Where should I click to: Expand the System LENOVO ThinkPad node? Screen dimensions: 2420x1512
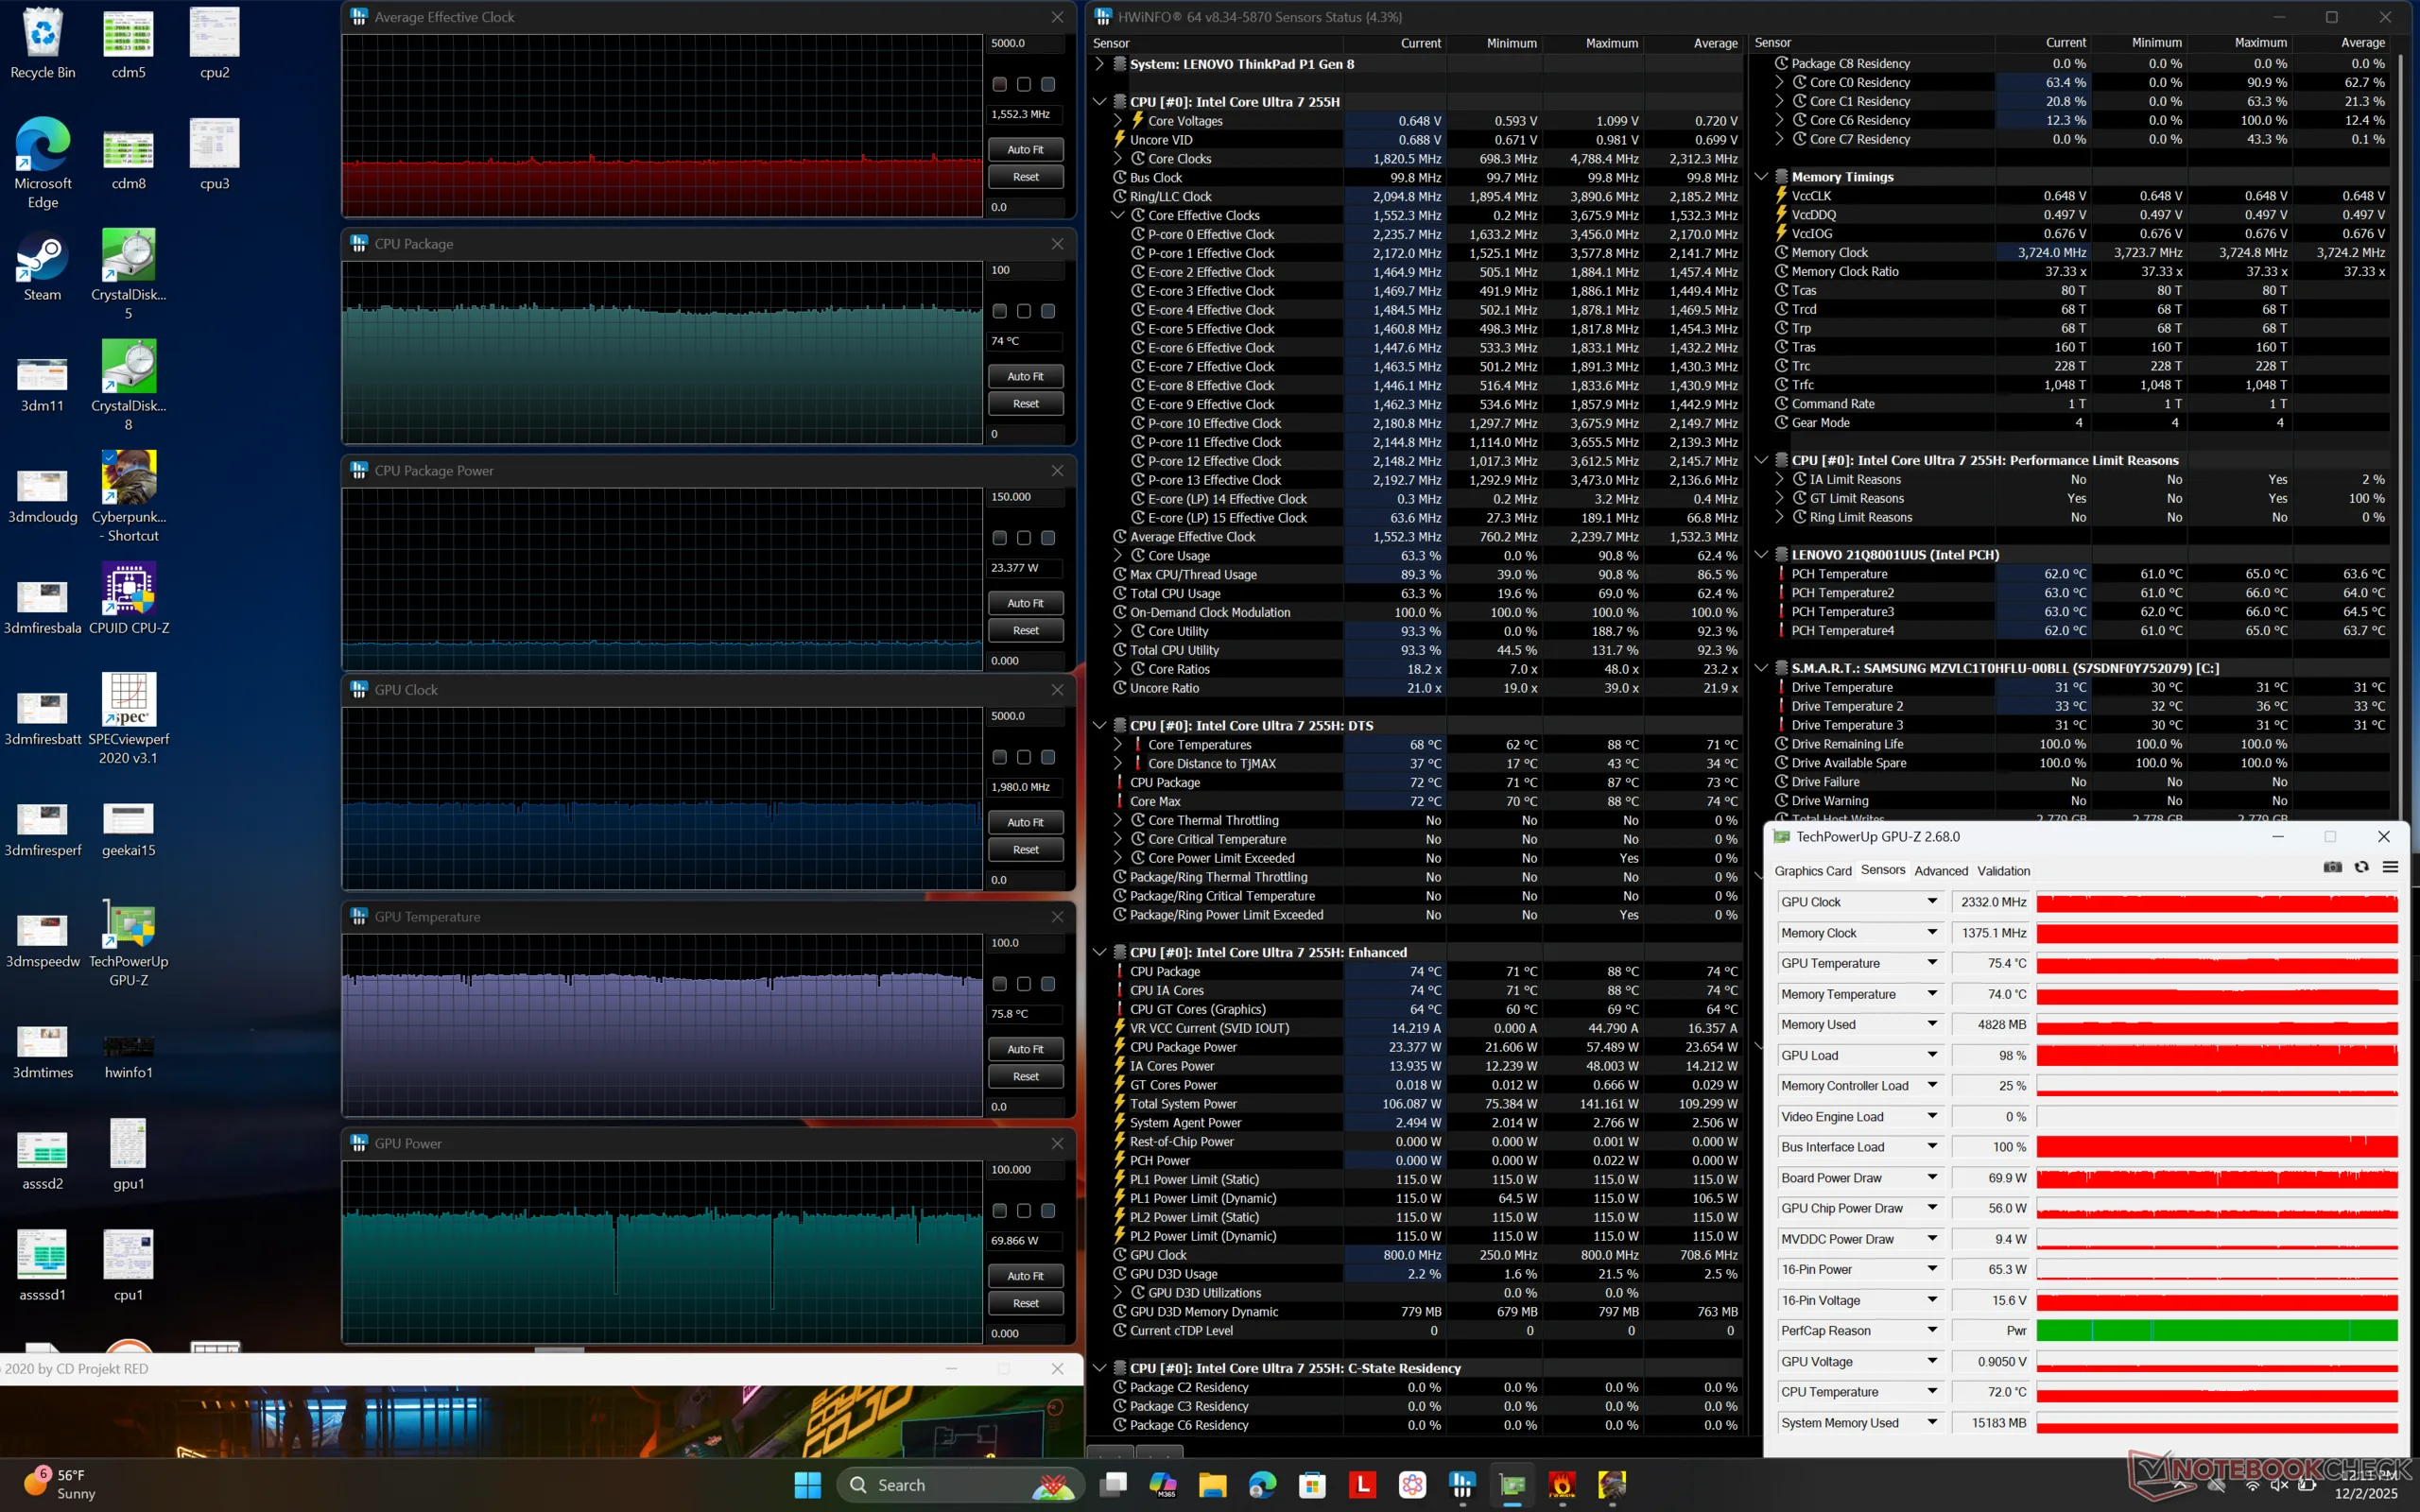(x=1099, y=64)
